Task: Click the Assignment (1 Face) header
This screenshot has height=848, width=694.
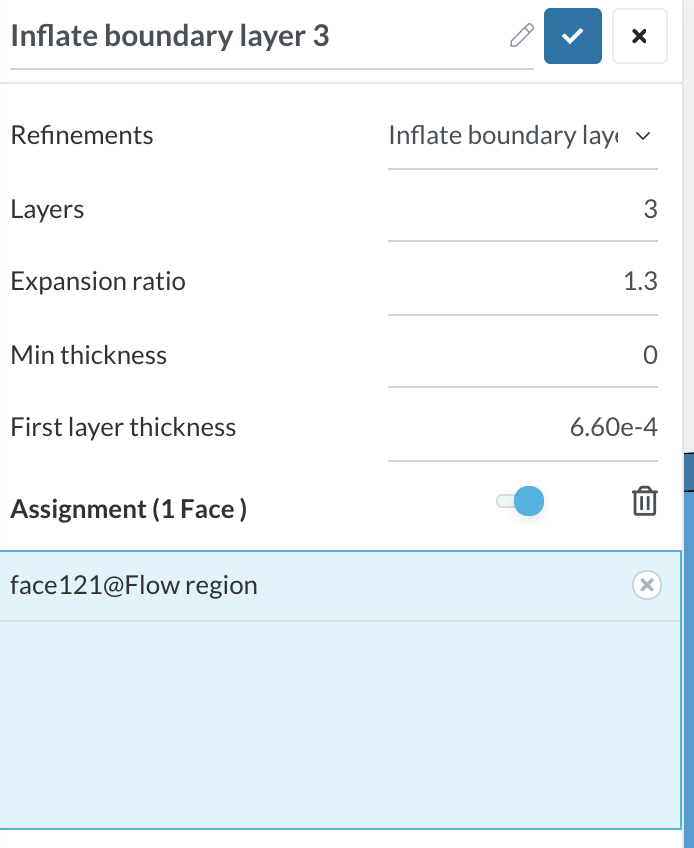Action: coord(129,509)
